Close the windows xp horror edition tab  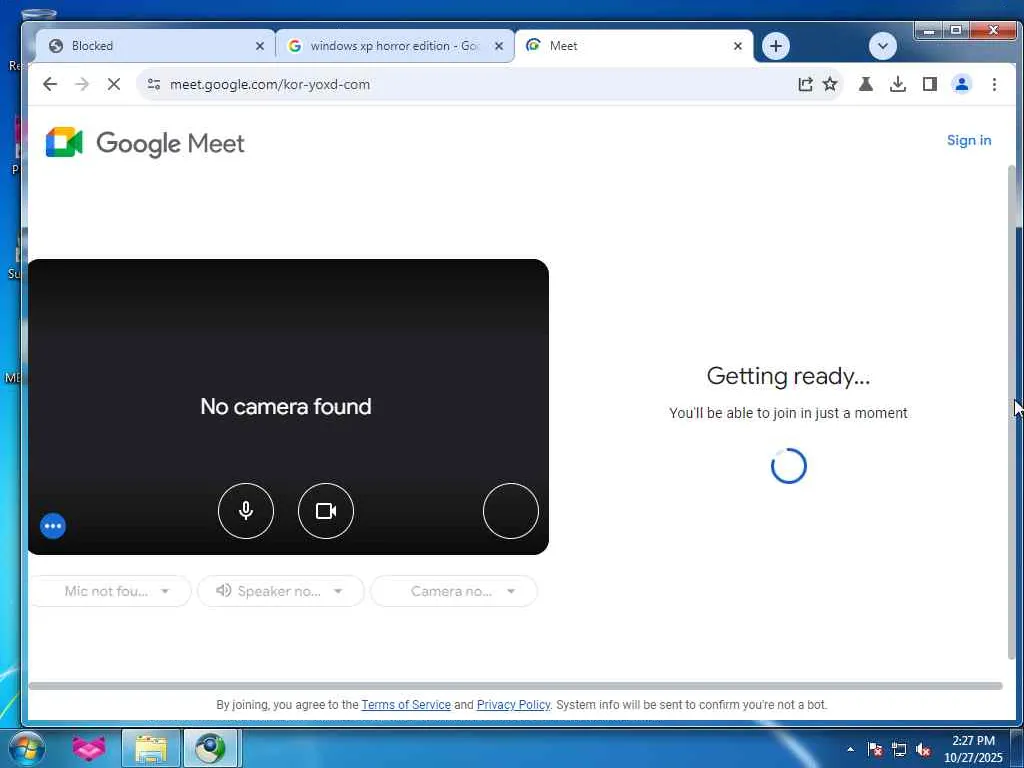(499, 46)
